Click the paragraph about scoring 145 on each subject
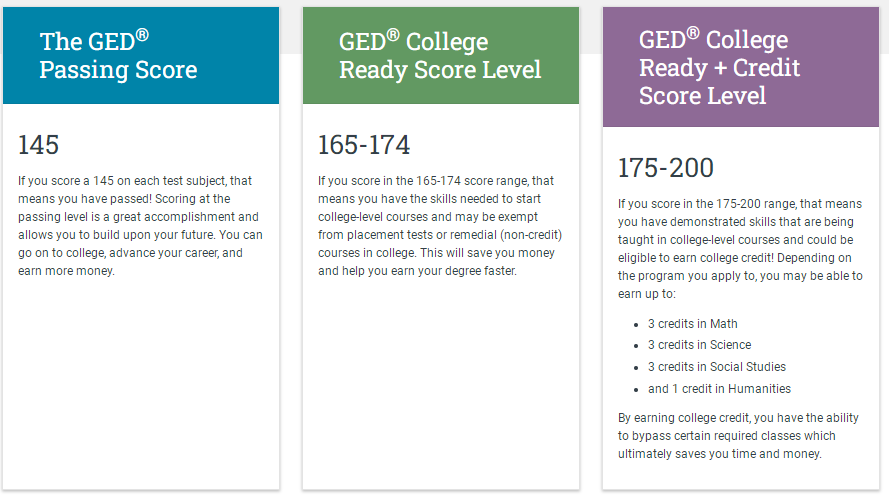The image size is (889, 496). [x=141, y=226]
